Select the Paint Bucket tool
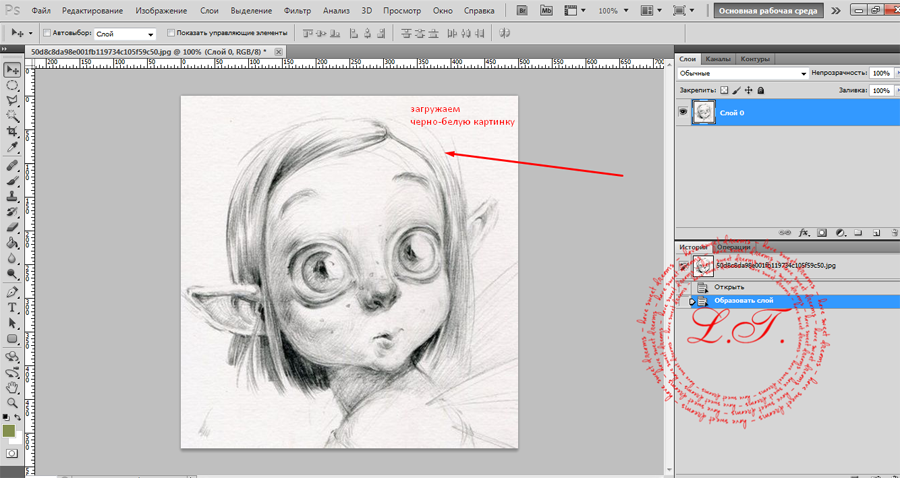This screenshot has width=900, height=478. point(12,243)
